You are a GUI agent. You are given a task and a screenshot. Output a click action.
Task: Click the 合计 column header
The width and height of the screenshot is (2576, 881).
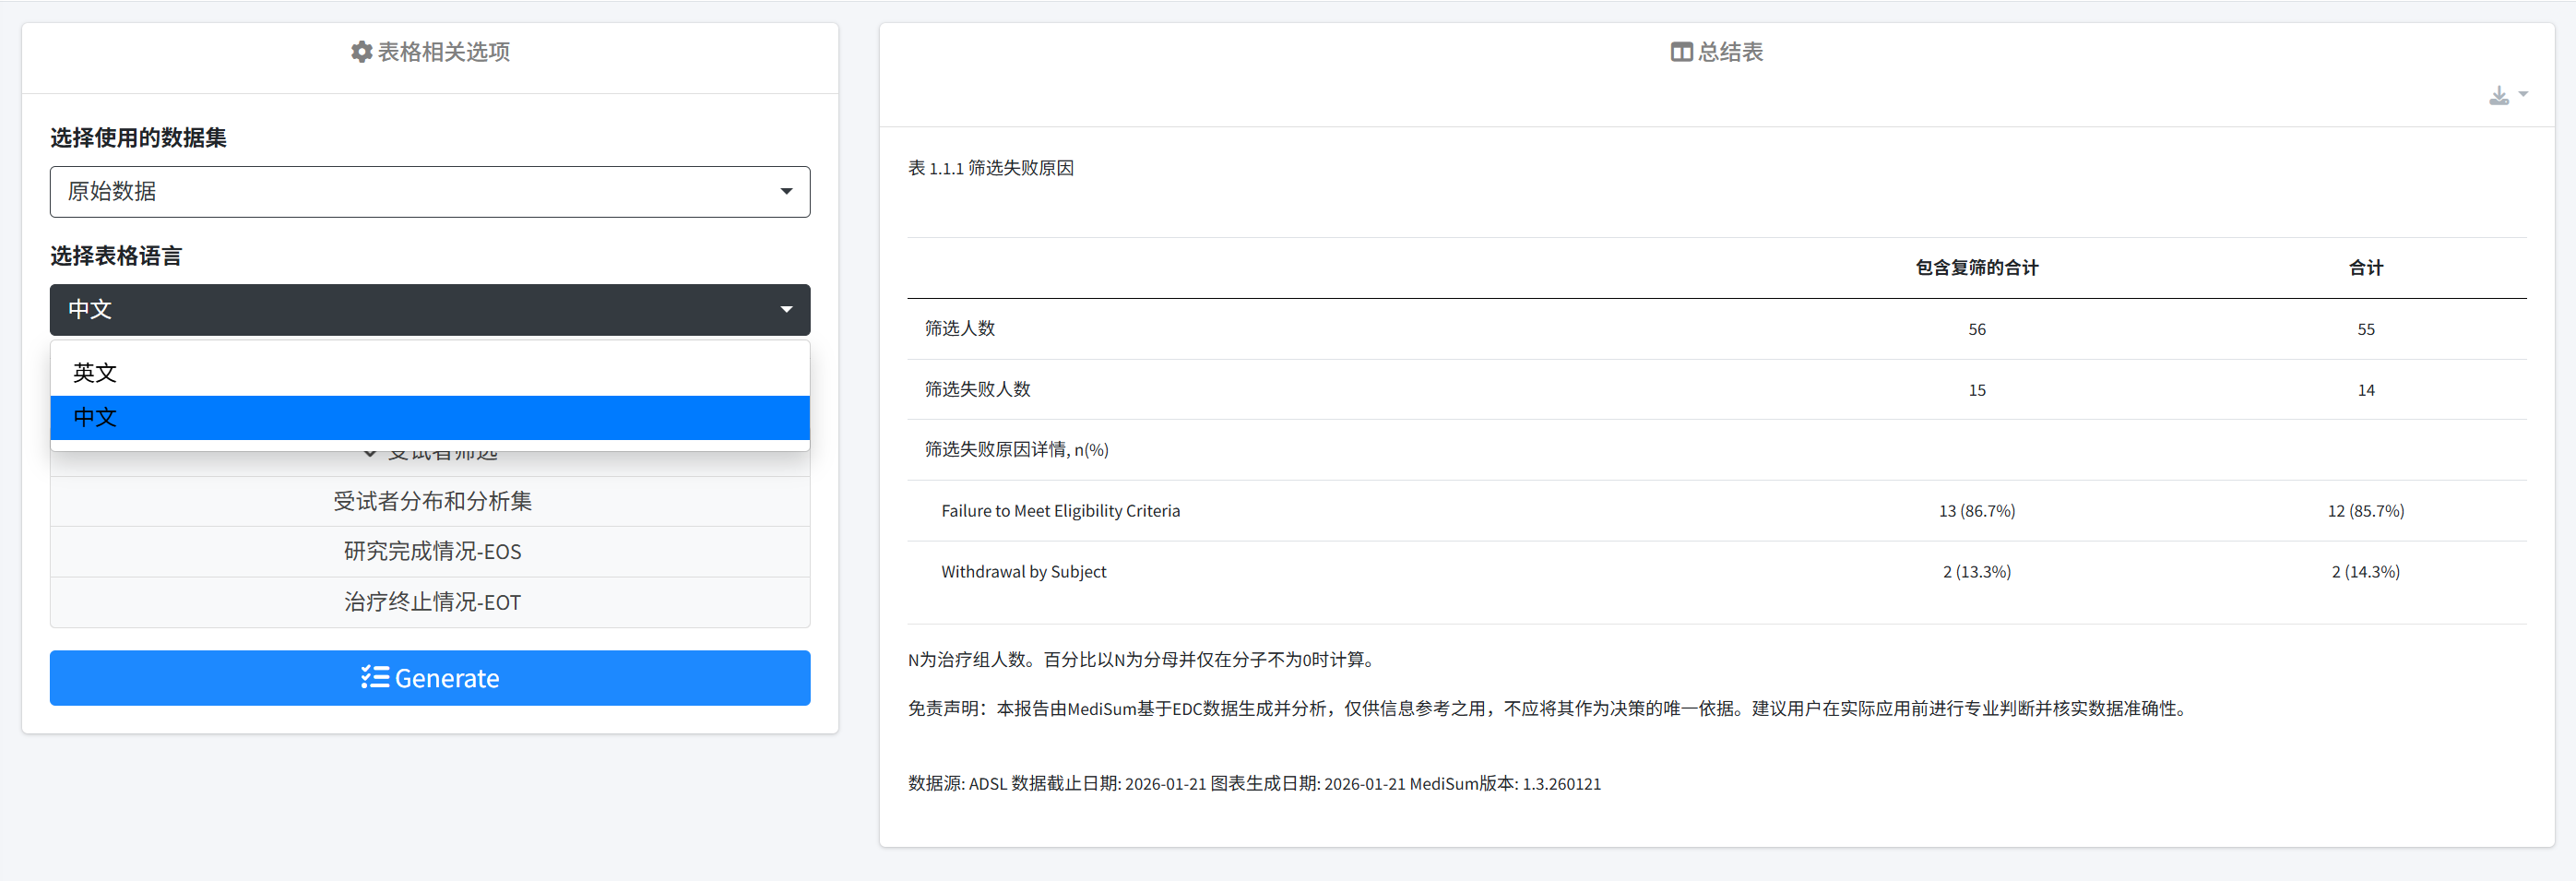pos(2365,268)
